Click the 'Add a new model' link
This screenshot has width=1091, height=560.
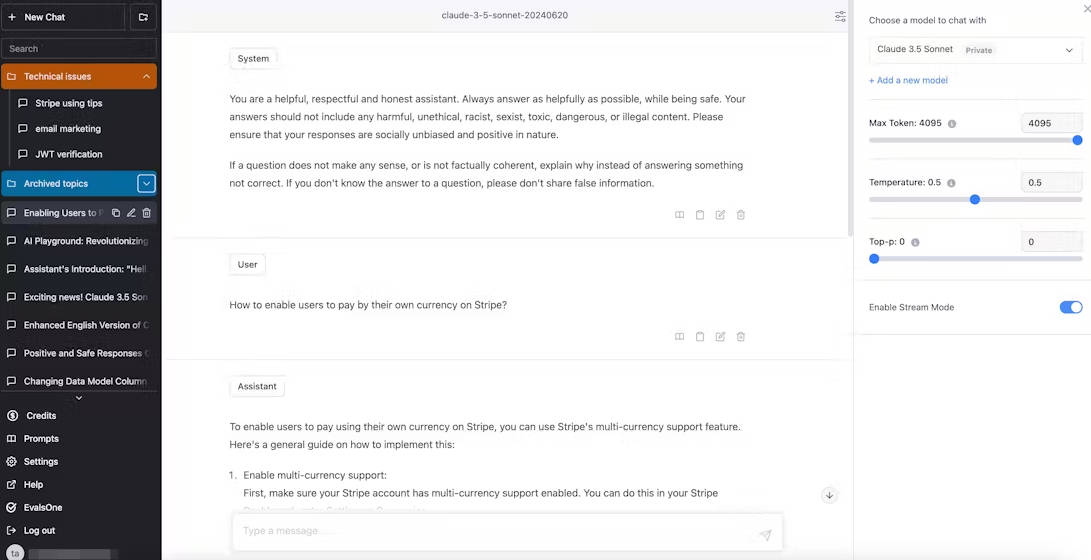pos(908,80)
